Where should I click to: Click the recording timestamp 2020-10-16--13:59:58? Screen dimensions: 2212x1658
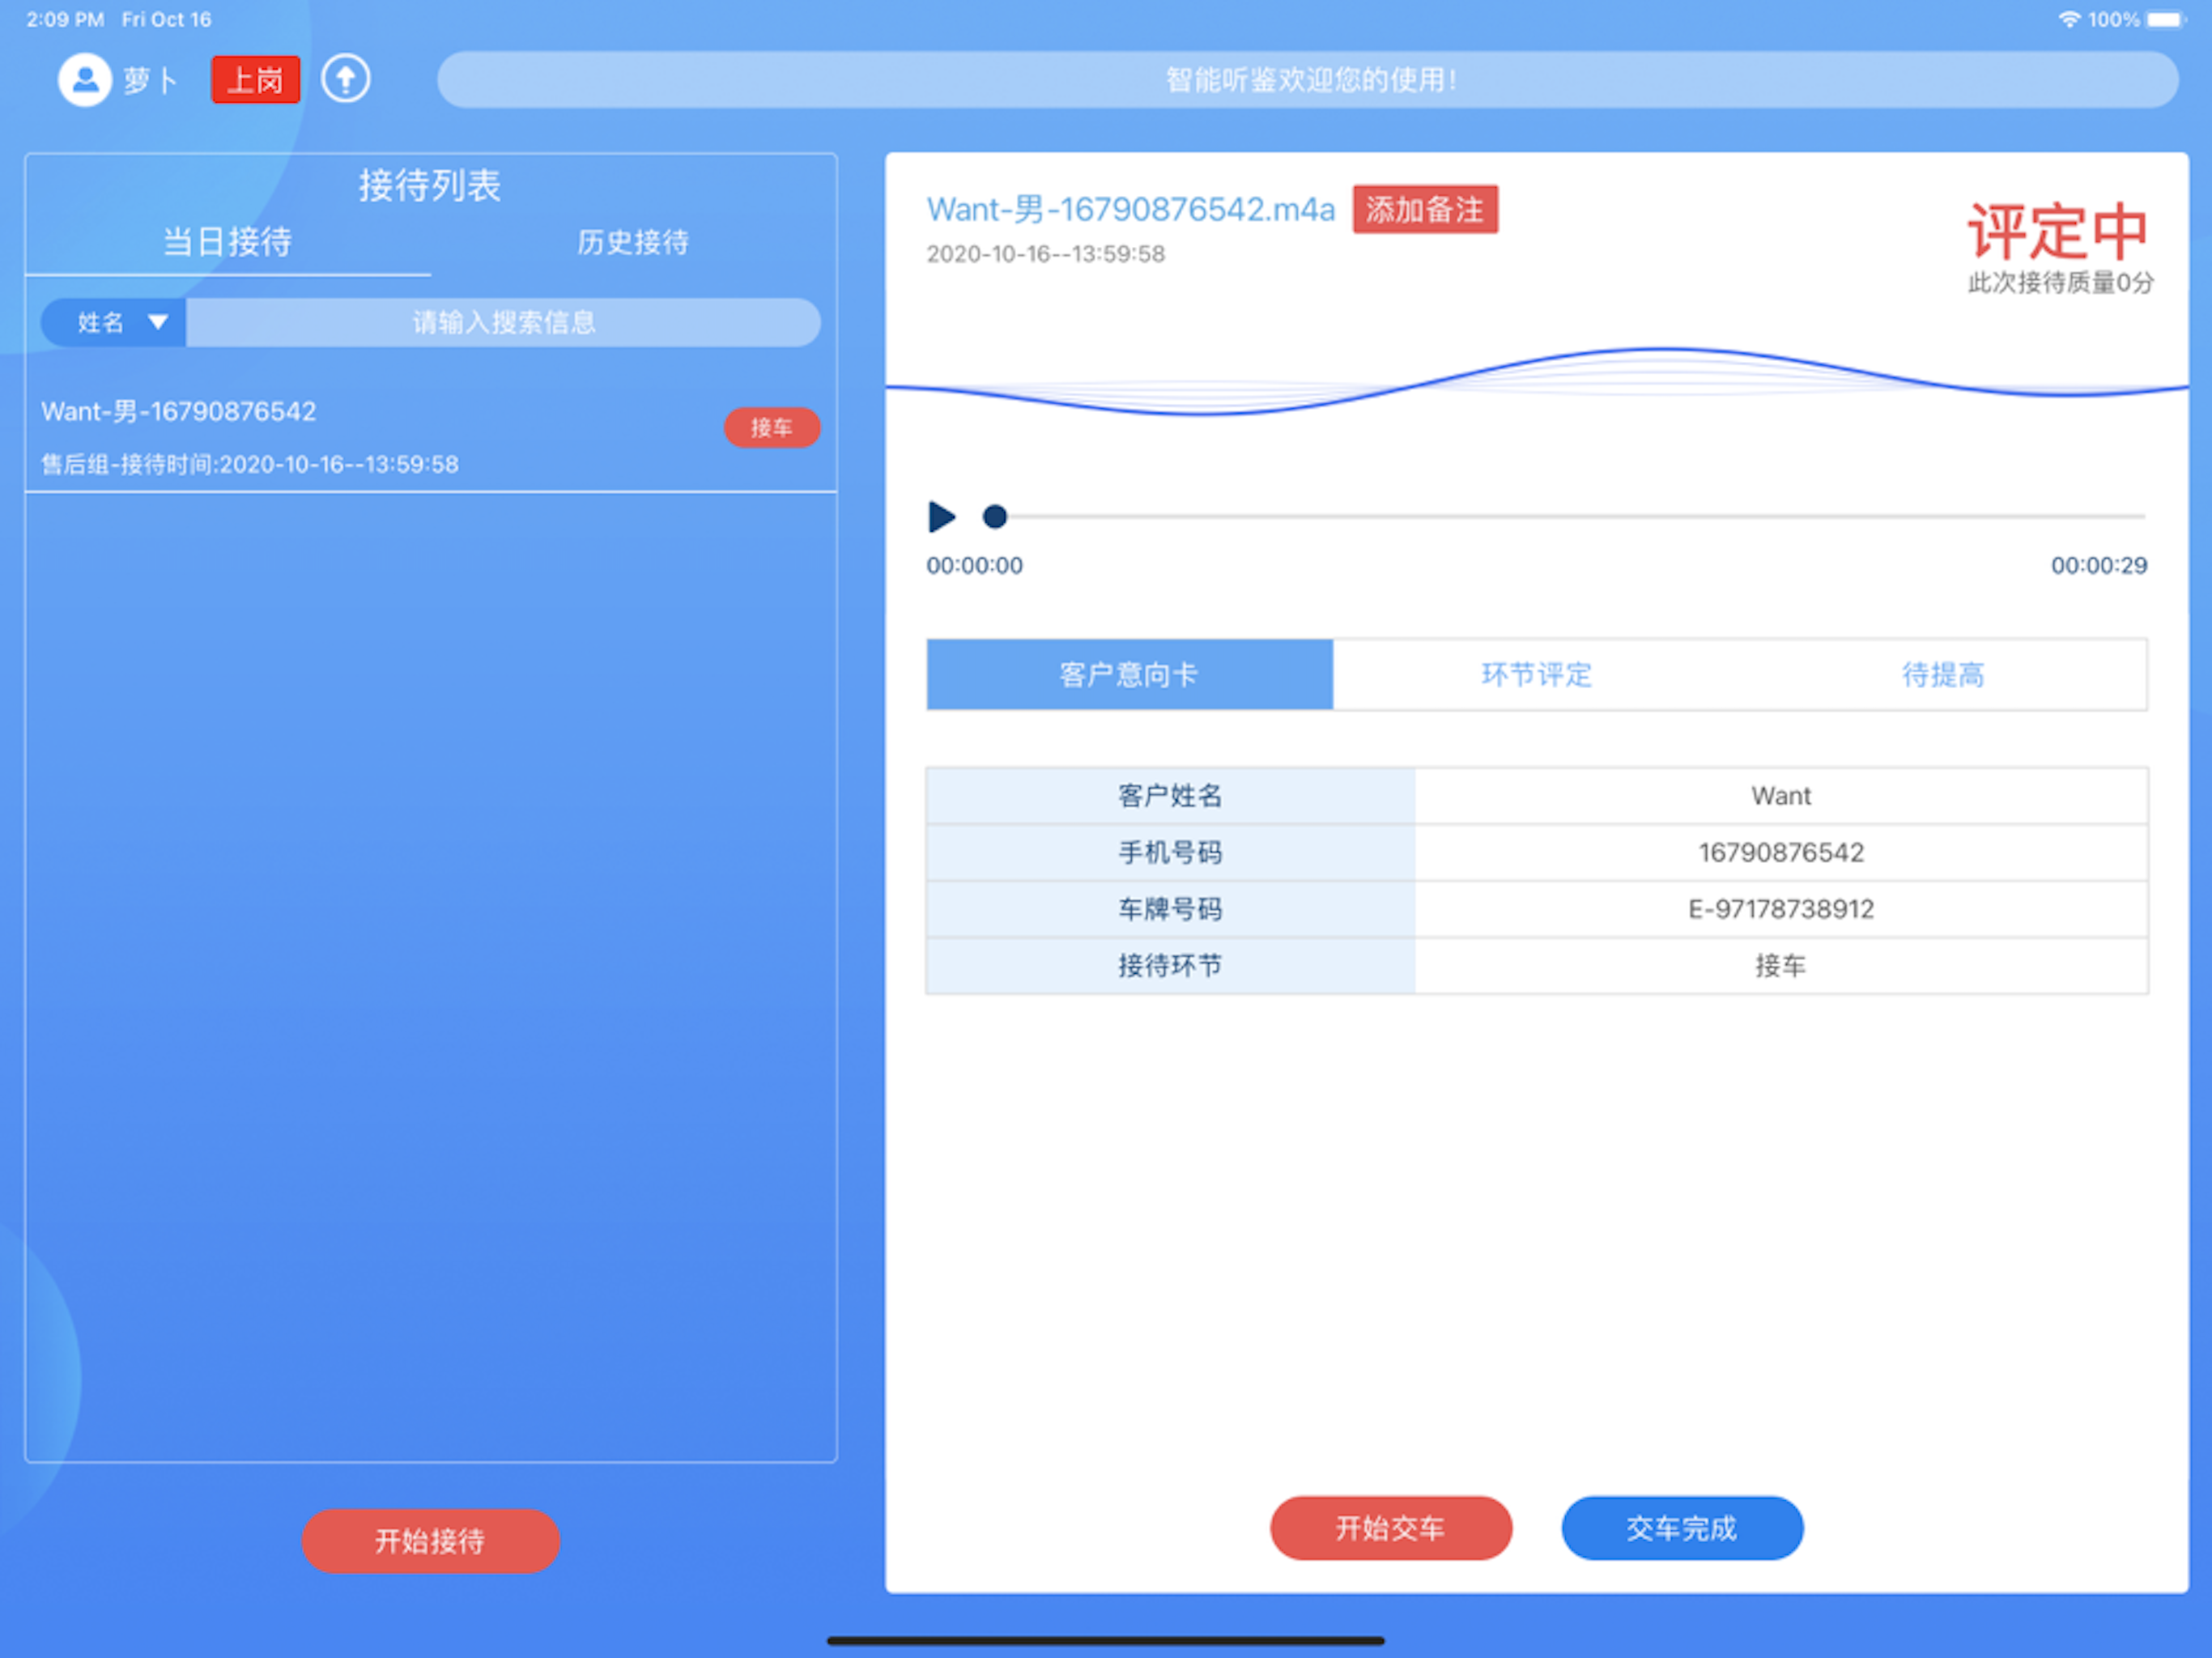click(x=1046, y=254)
